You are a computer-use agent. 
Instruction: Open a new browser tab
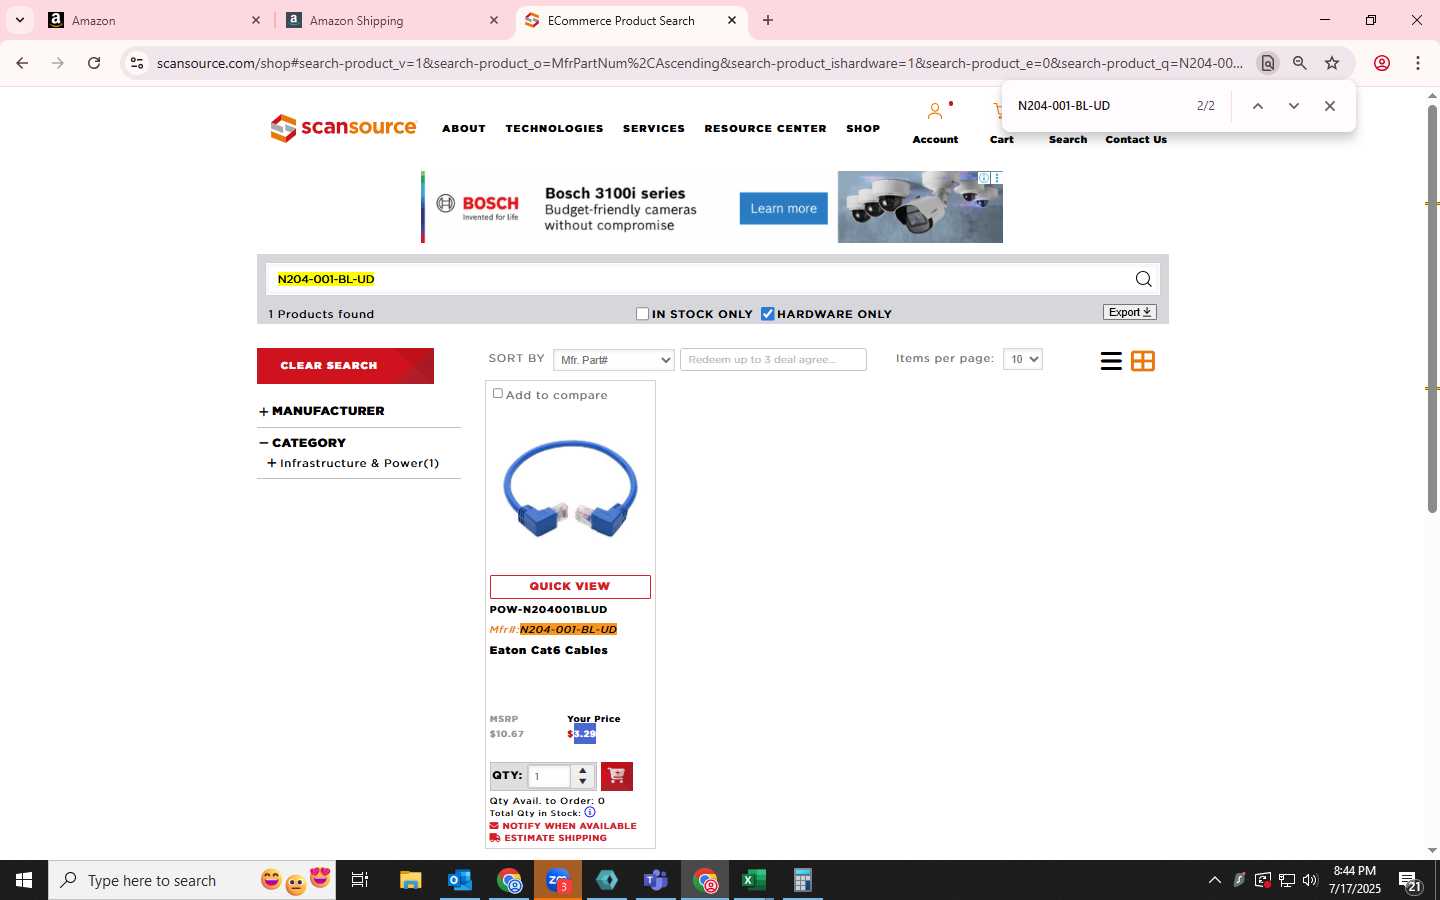(768, 20)
